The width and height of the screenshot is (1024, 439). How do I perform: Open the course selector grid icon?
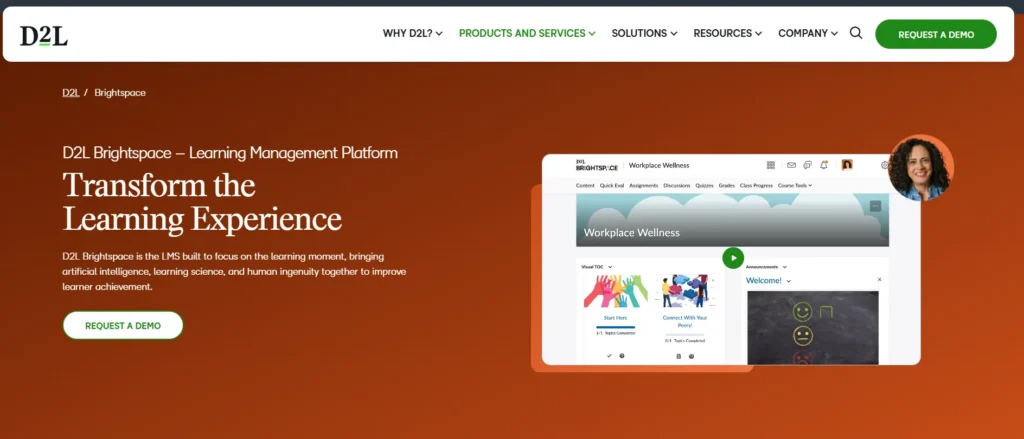(771, 165)
